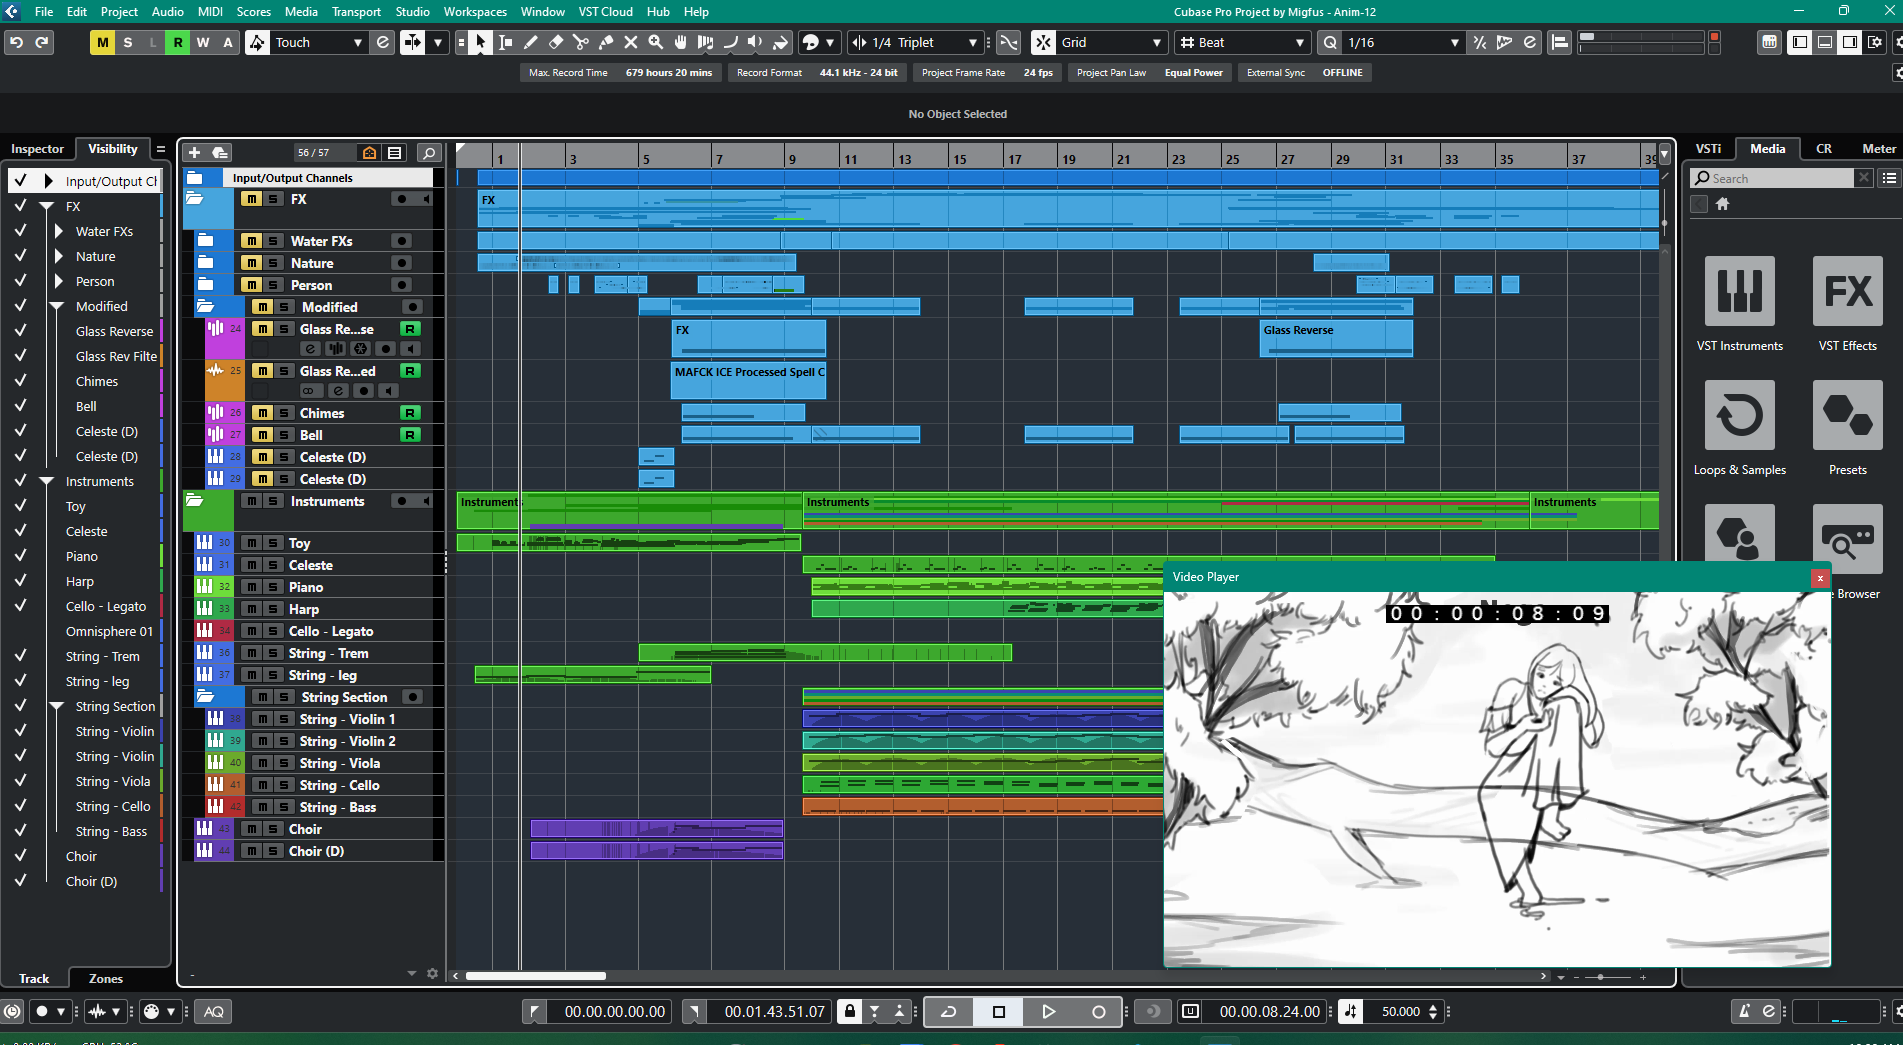
Task: Select the Glue tool
Action: (x=606, y=42)
